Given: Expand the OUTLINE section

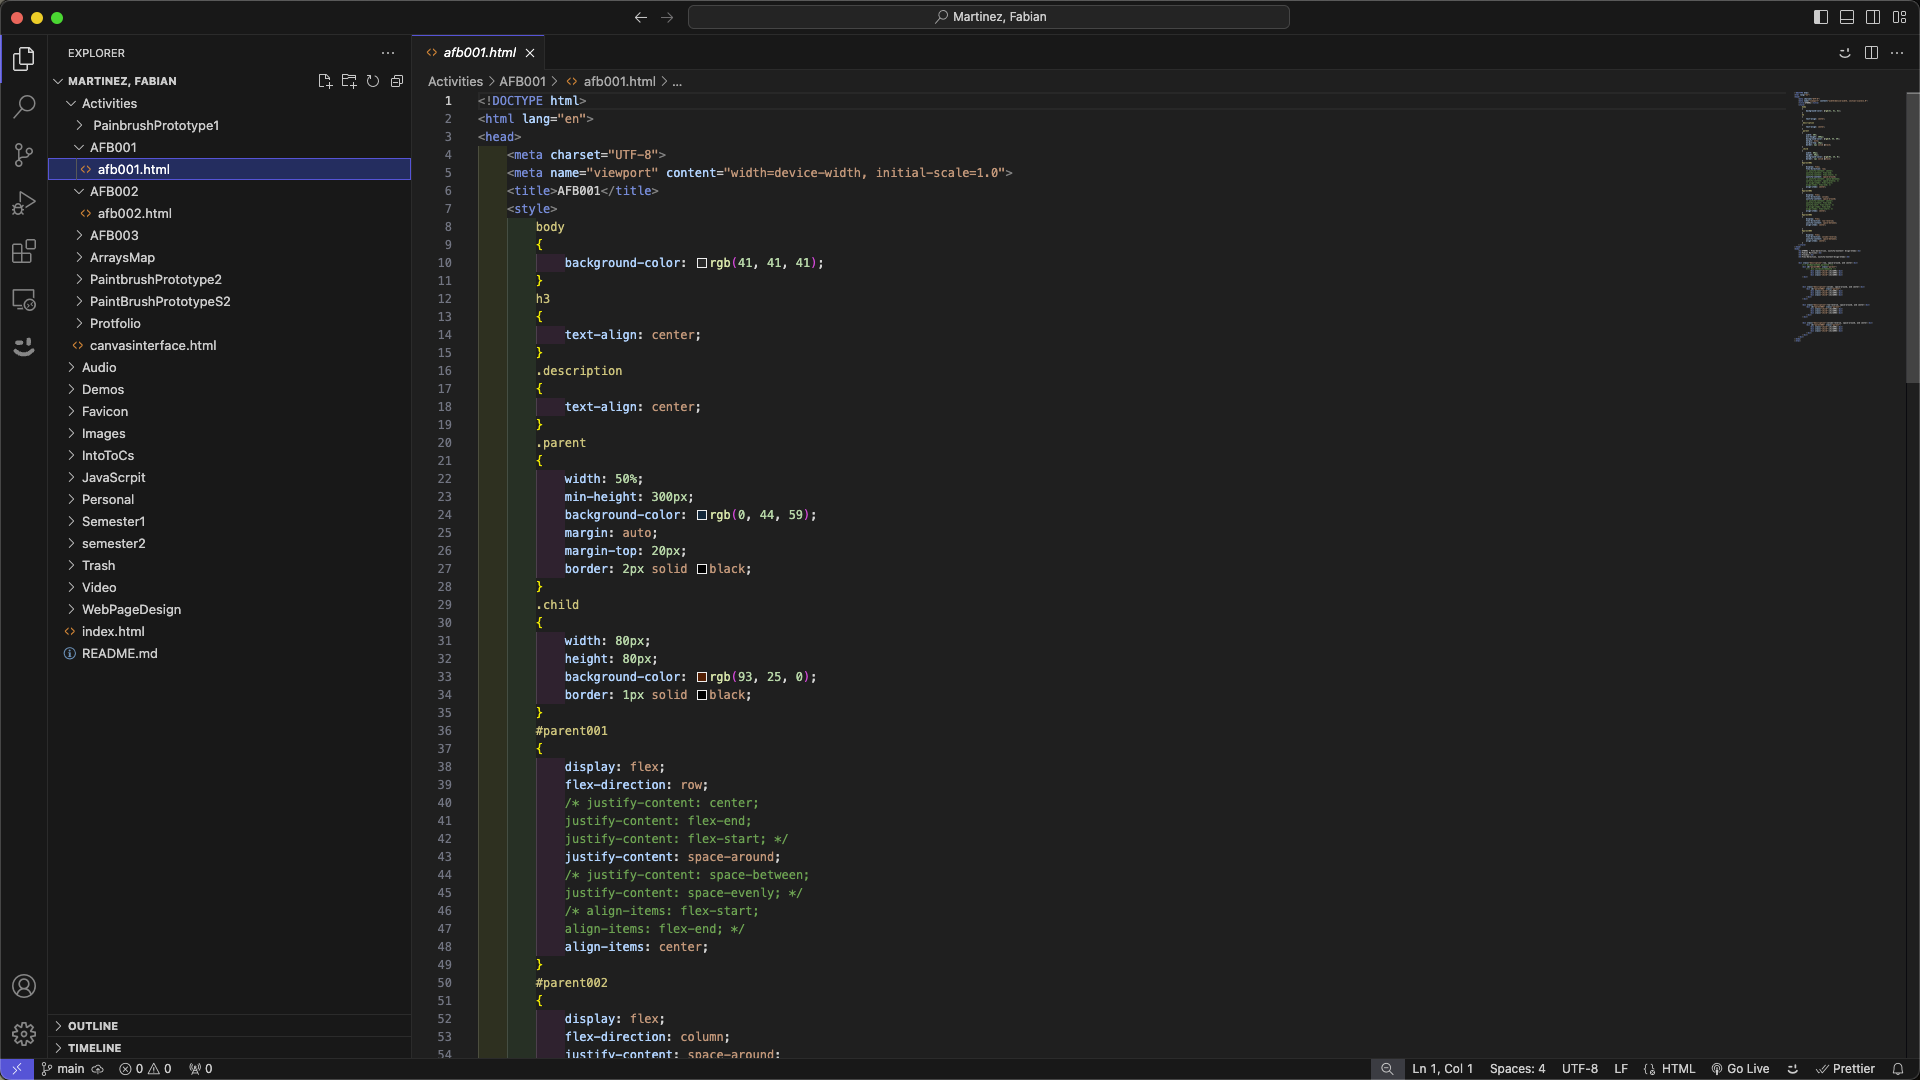Looking at the screenshot, I should (93, 1026).
